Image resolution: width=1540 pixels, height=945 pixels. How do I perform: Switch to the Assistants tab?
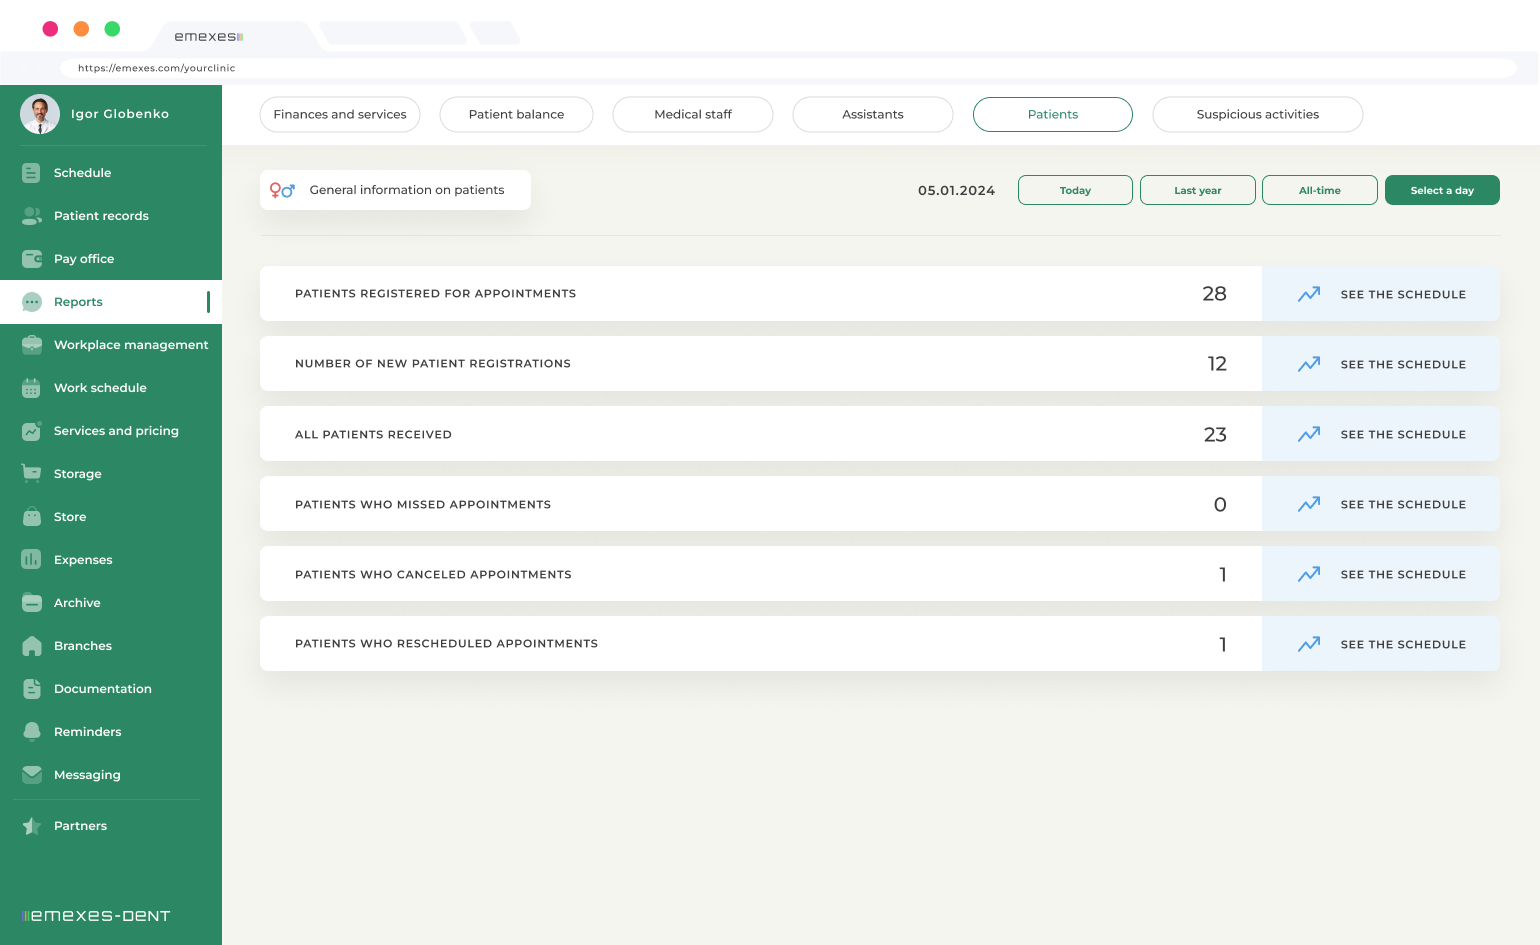[873, 114]
